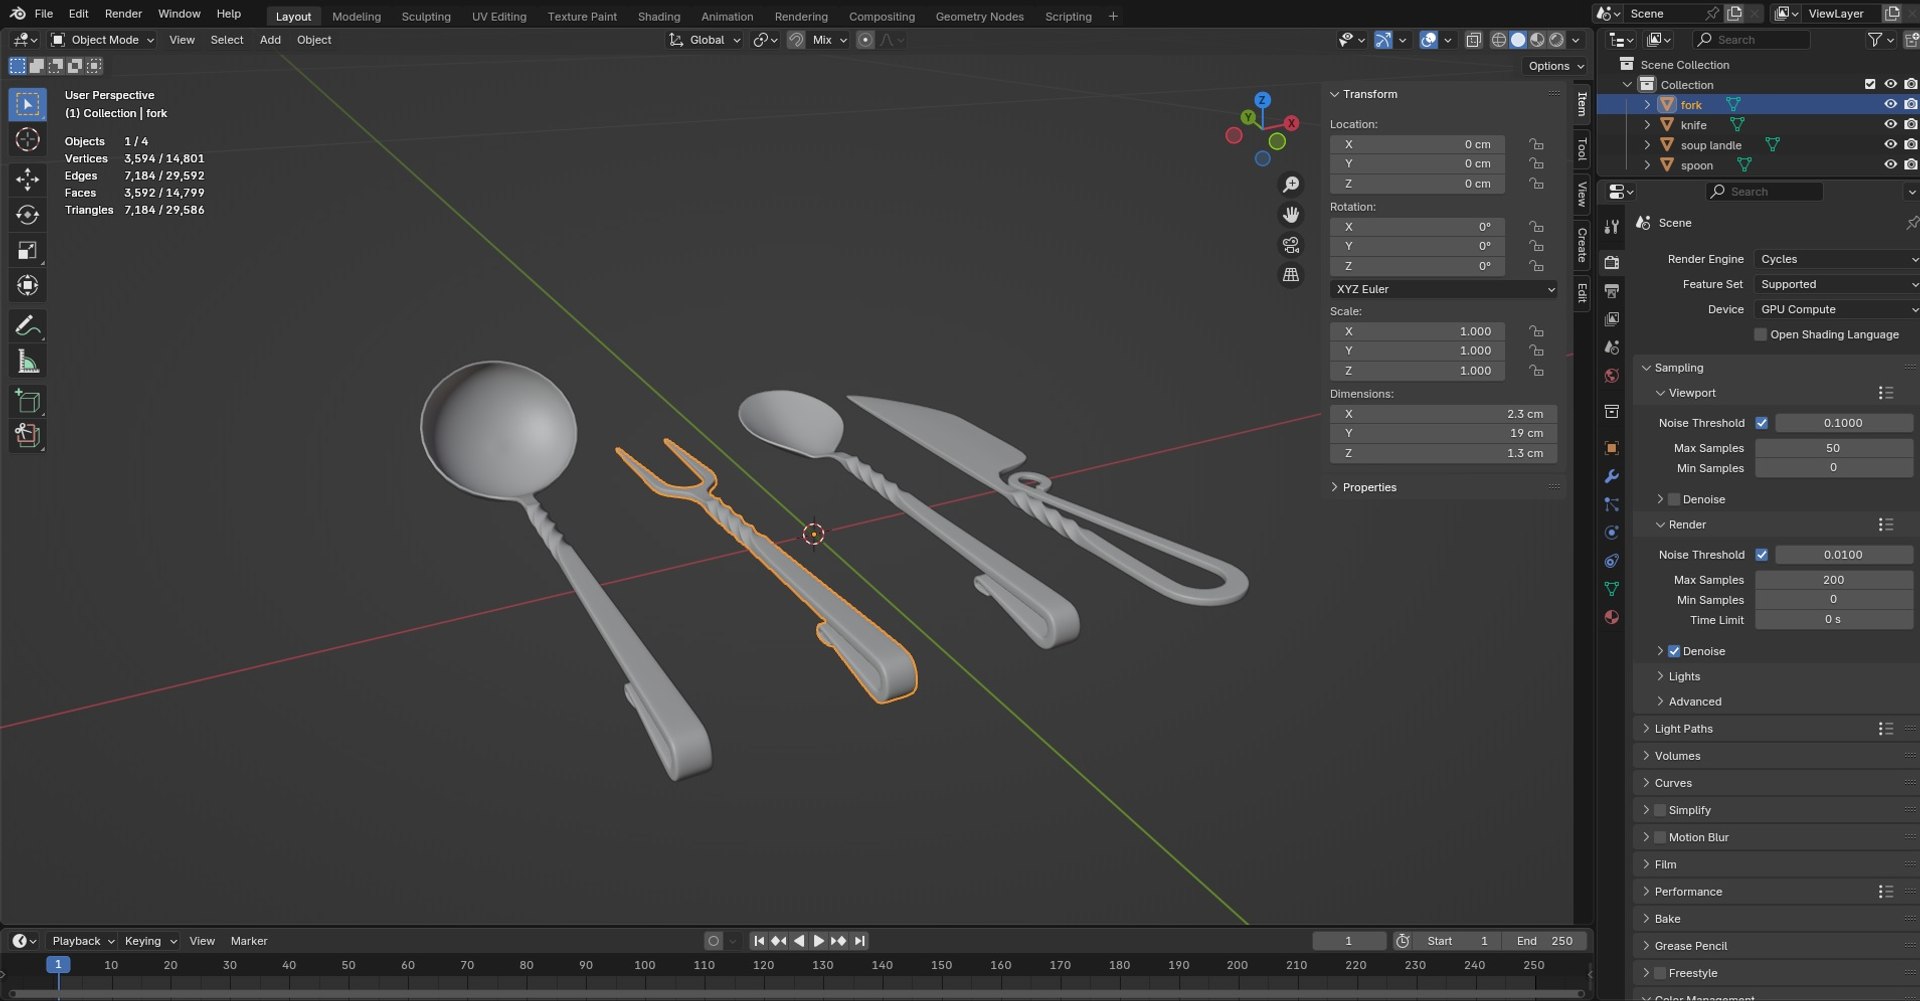Open the Modifier properties wrench icon

1611,477
